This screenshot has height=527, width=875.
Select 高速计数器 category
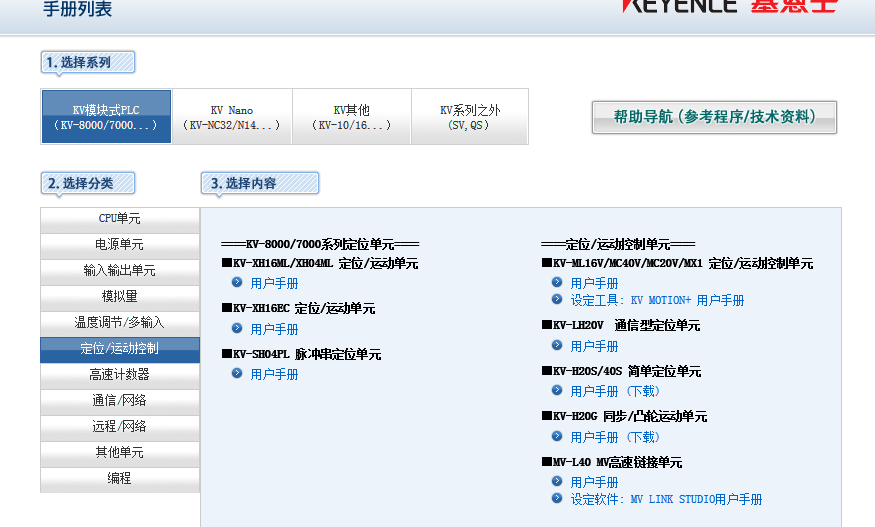pyautogui.click(x=120, y=374)
